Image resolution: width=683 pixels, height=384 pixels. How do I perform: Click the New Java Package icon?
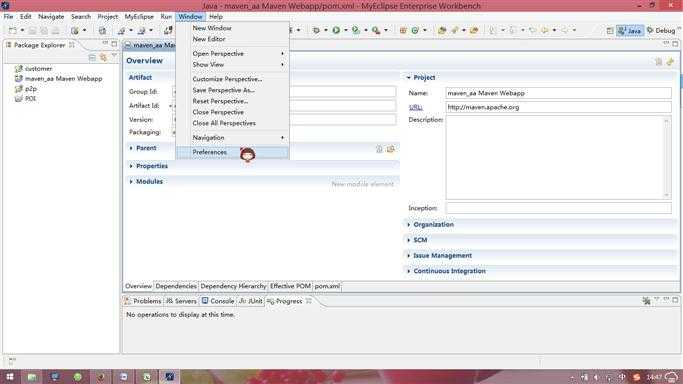pyautogui.click(x=403, y=30)
